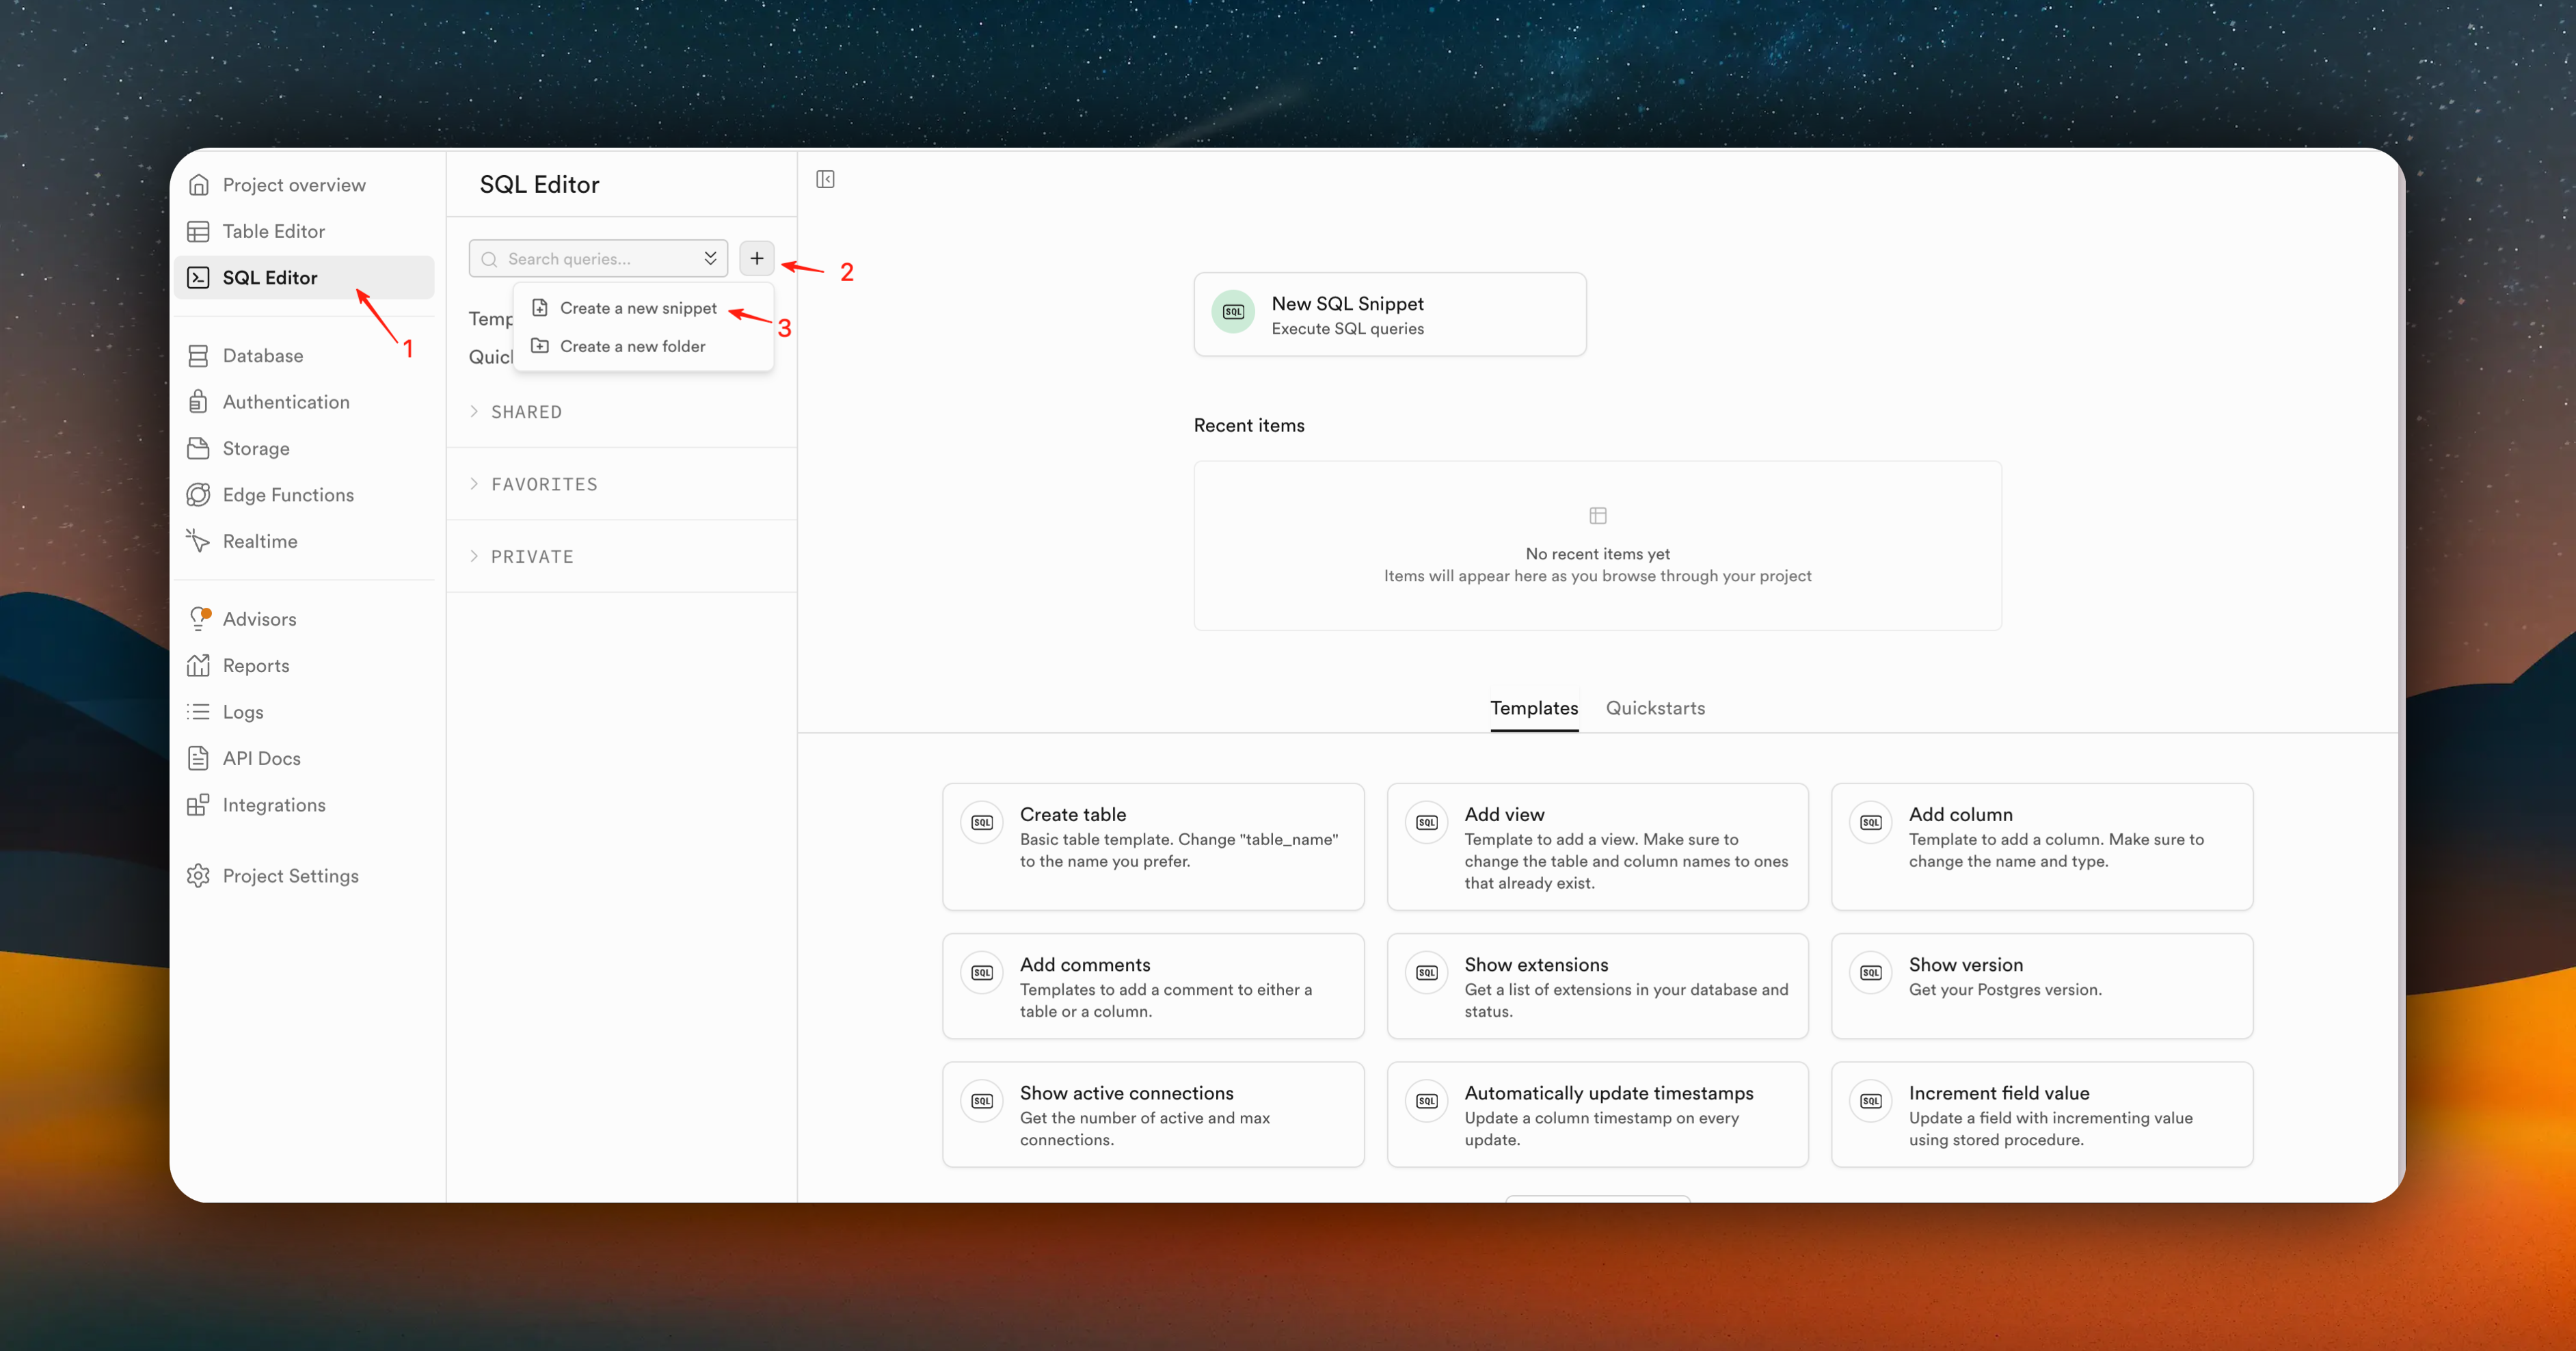Open the Create table template
2576x1351 pixels.
pos(1152,845)
